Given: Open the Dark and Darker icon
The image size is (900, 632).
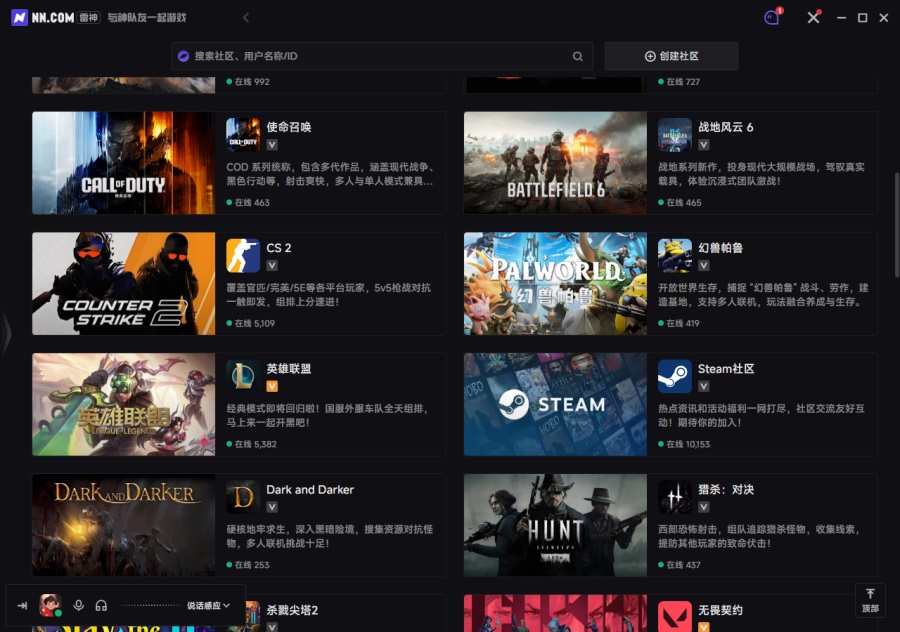Looking at the screenshot, I should (243, 497).
